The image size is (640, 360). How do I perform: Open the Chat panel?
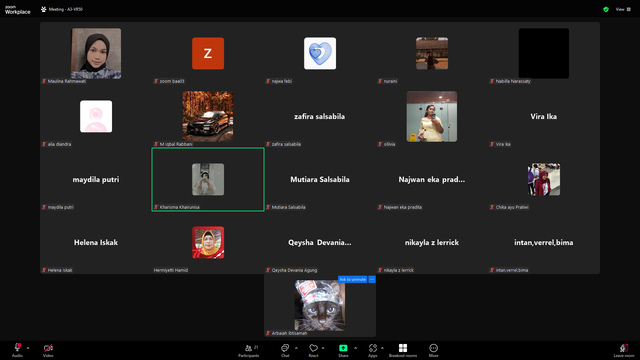[285, 350]
